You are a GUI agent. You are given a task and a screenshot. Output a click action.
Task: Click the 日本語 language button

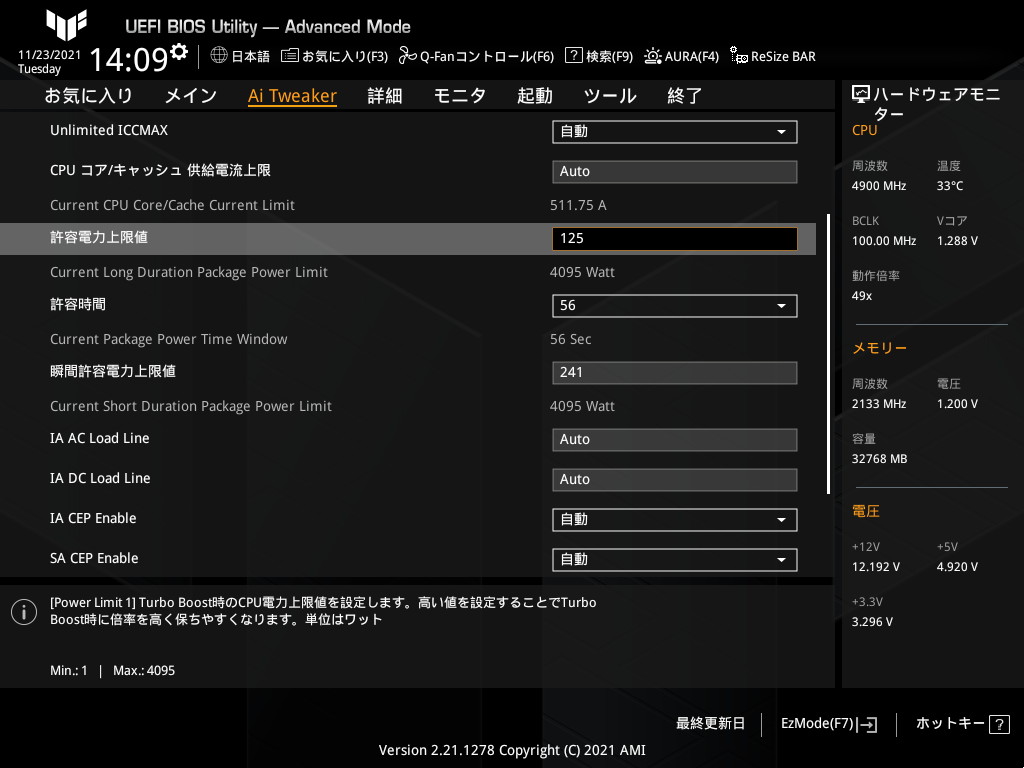(x=251, y=57)
